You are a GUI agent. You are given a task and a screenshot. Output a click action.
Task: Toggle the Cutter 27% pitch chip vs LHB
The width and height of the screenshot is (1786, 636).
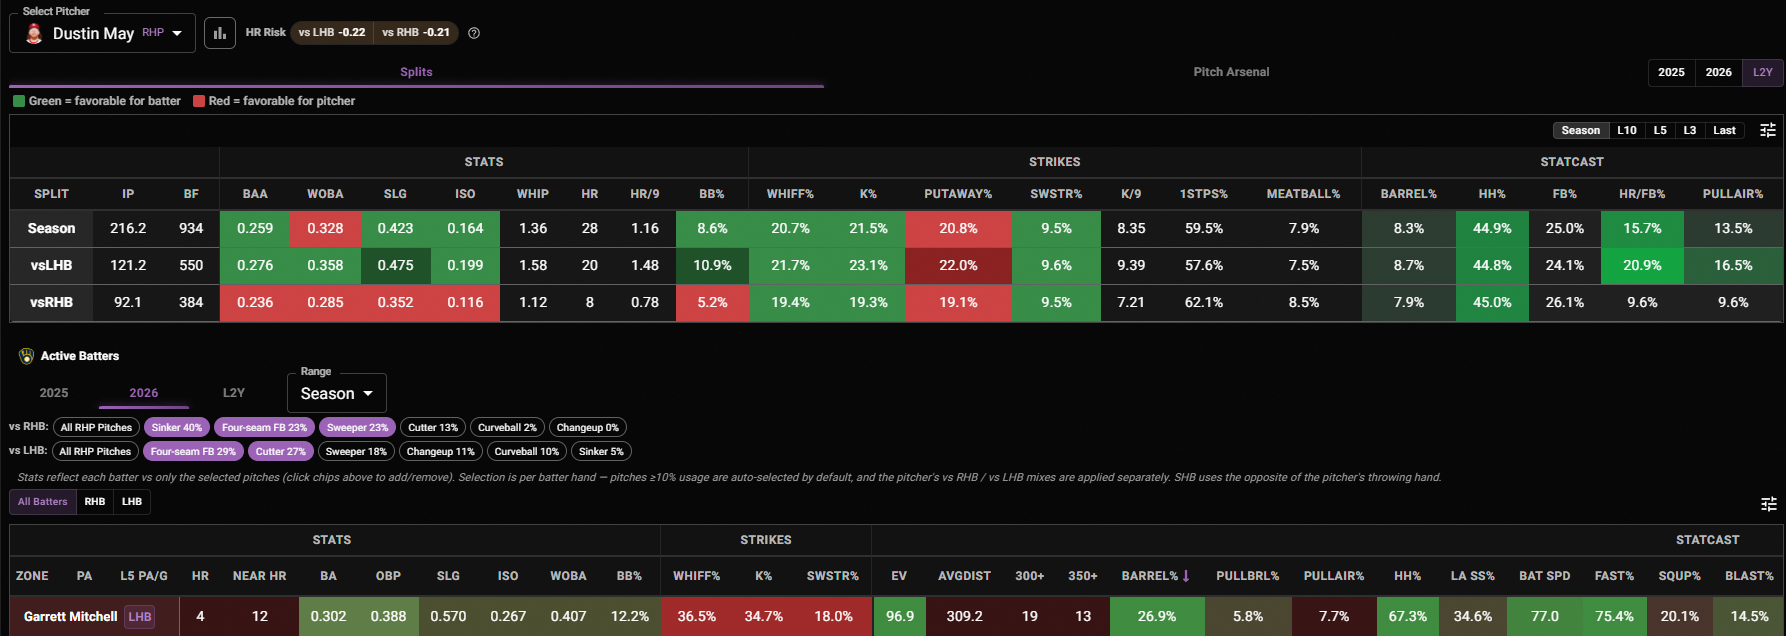[x=280, y=451]
